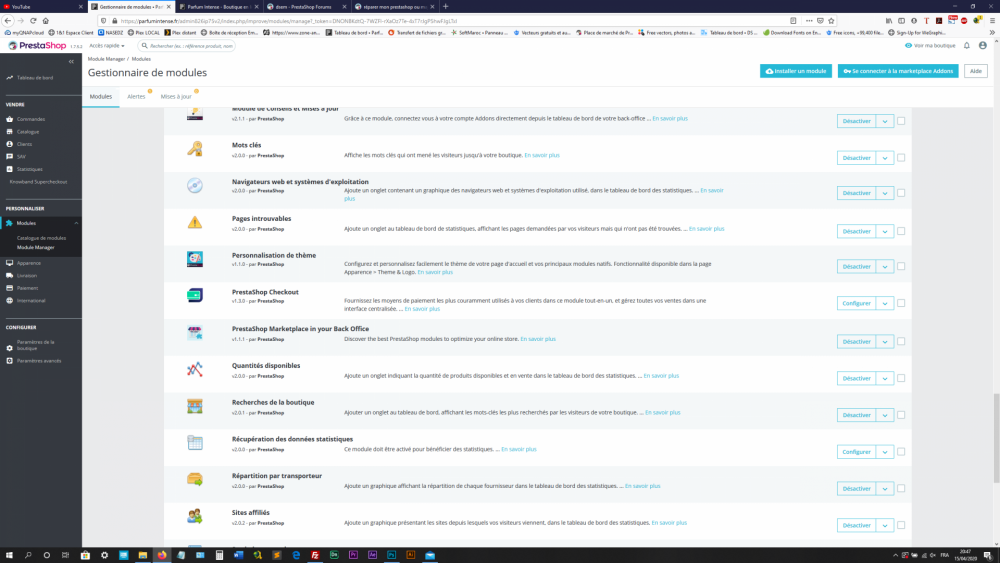Open Catalogue de modules submenu item
Viewport: 1000px width, 563px height.
click(41, 238)
